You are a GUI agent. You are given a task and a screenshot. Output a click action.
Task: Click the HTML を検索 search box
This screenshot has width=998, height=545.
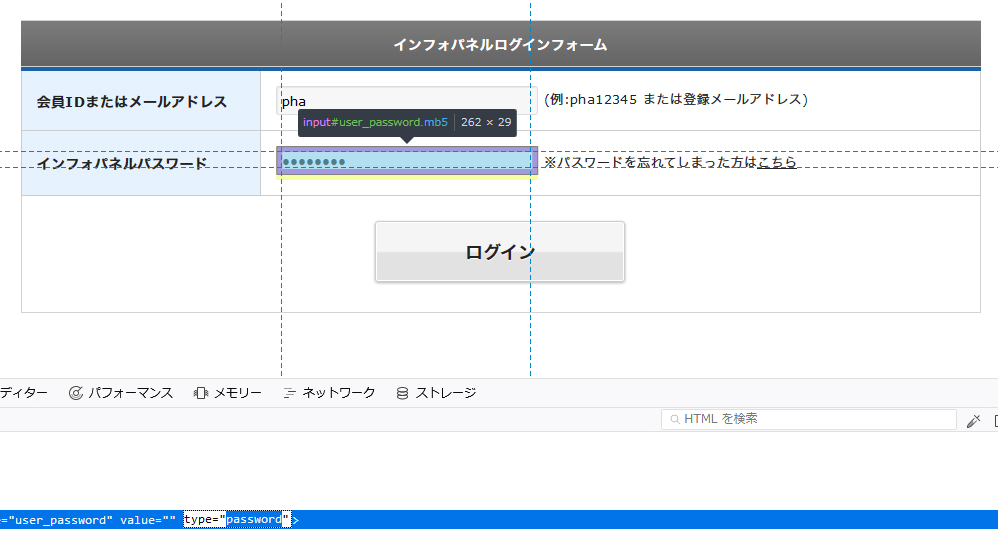click(x=808, y=419)
